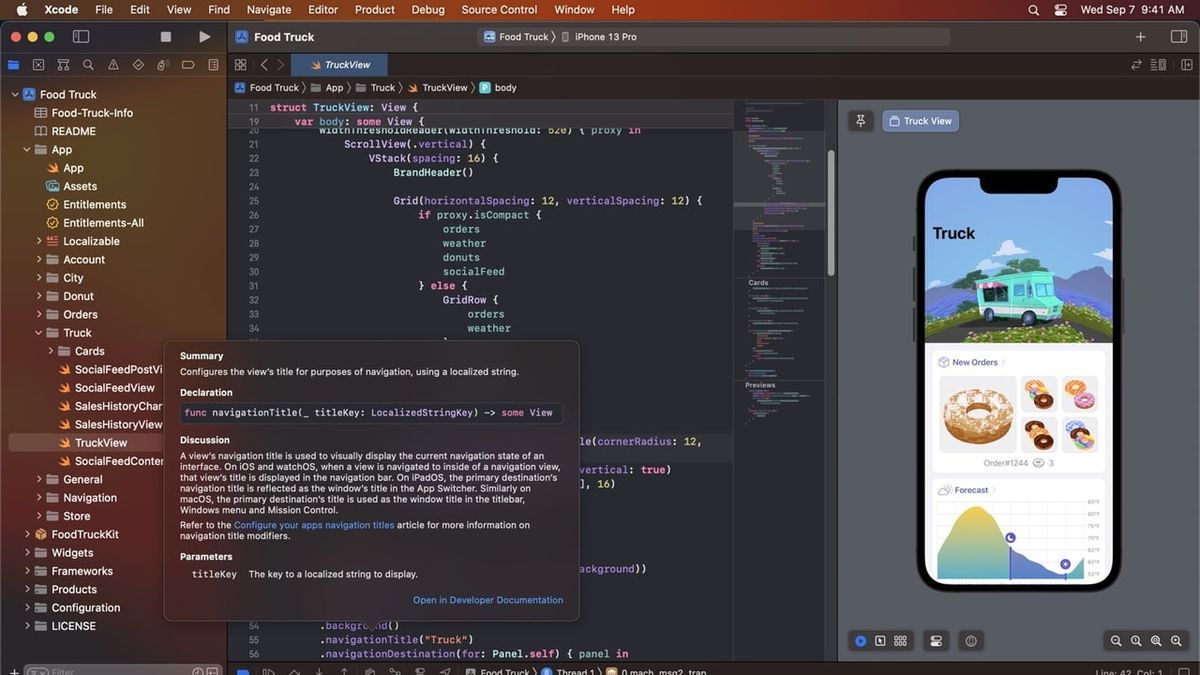Toggle the navigator sidebar visibility
This screenshot has height=675, width=1200.
[80, 36]
